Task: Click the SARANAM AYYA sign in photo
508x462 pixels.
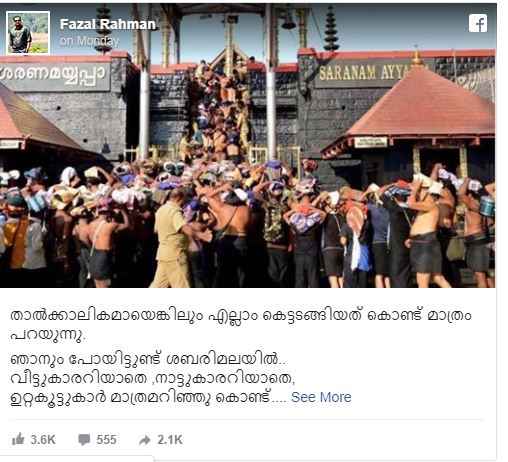Action: click(x=365, y=73)
